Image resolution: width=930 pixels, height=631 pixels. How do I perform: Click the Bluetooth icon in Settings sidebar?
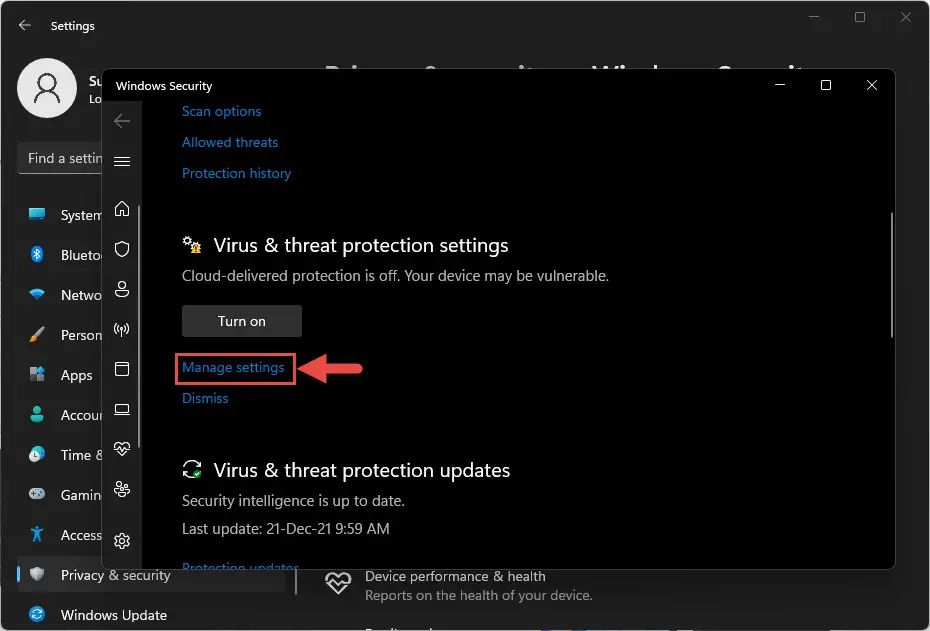(x=37, y=254)
